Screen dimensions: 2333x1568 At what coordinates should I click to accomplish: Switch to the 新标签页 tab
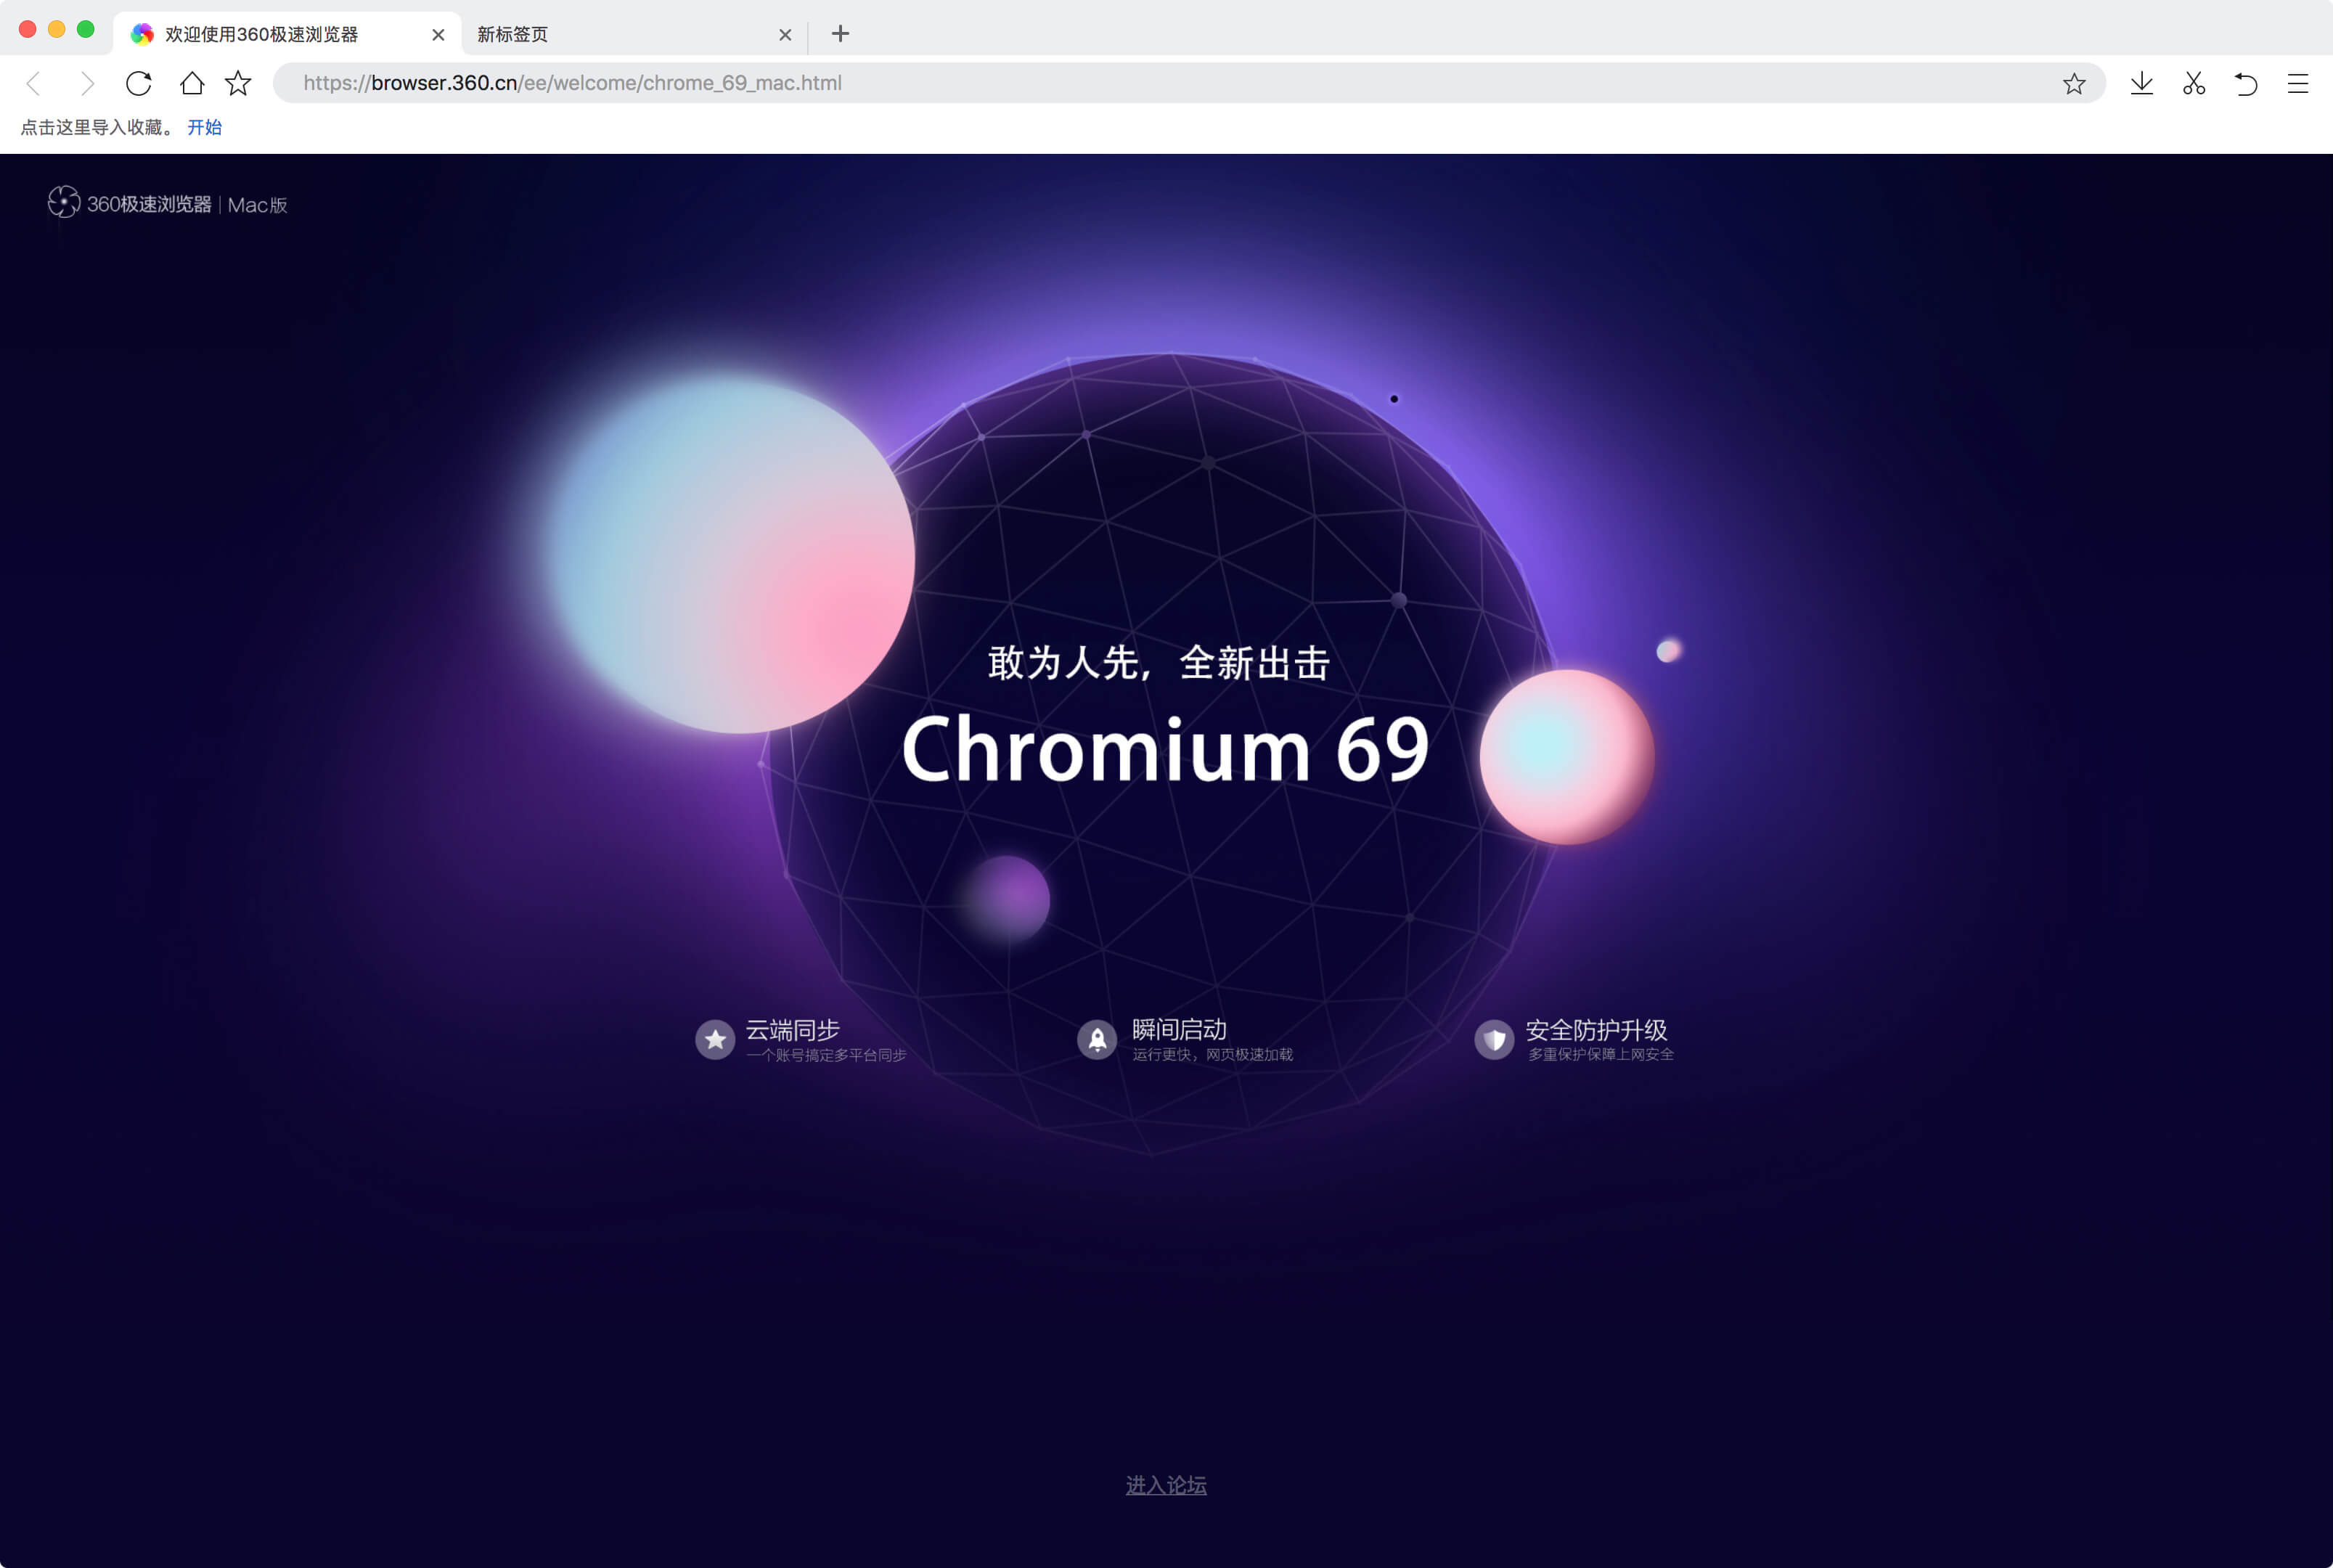[x=634, y=34]
